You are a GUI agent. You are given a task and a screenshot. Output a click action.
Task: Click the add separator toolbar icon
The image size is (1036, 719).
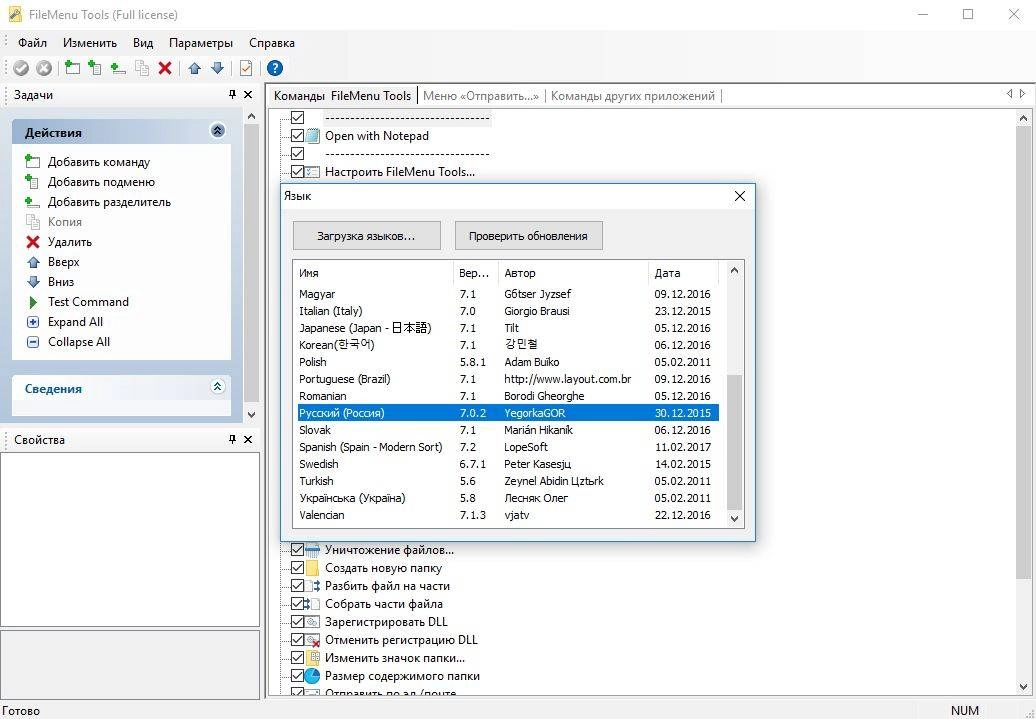click(x=118, y=67)
